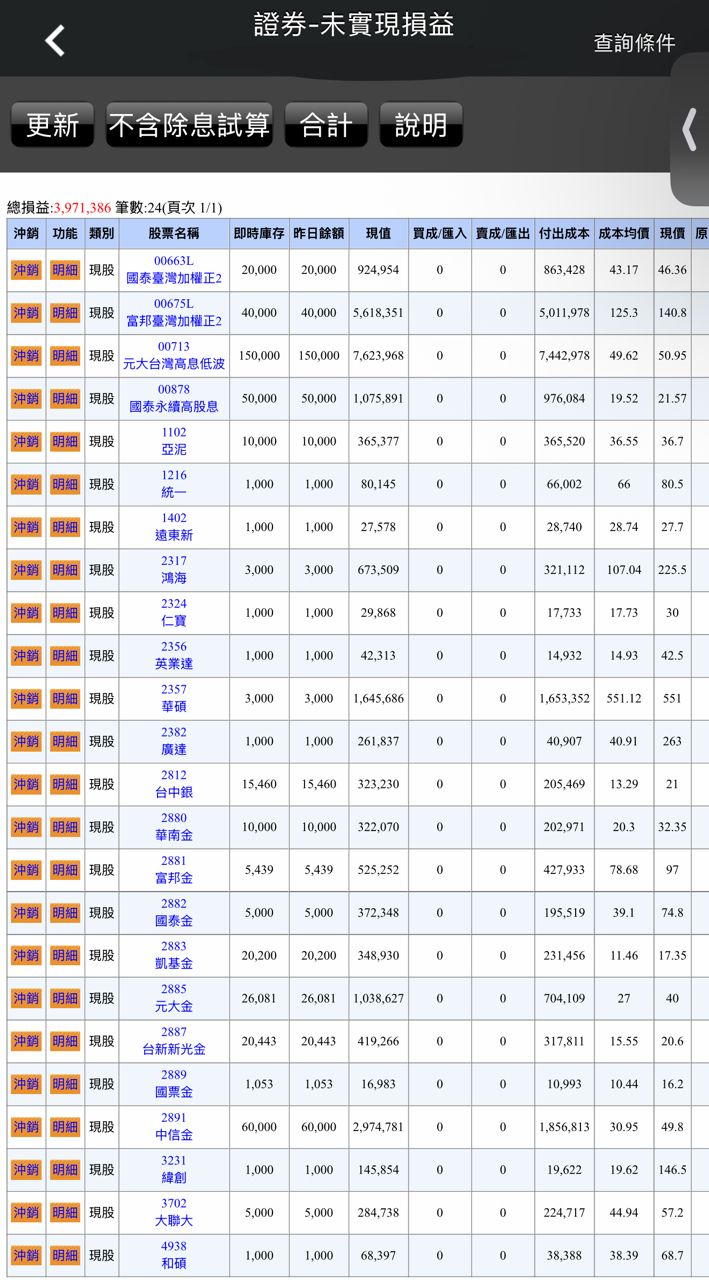The height and width of the screenshot is (1280, 709).
Task: Tap 明細 icon for 廣達 row
Action: click(65, 741)
